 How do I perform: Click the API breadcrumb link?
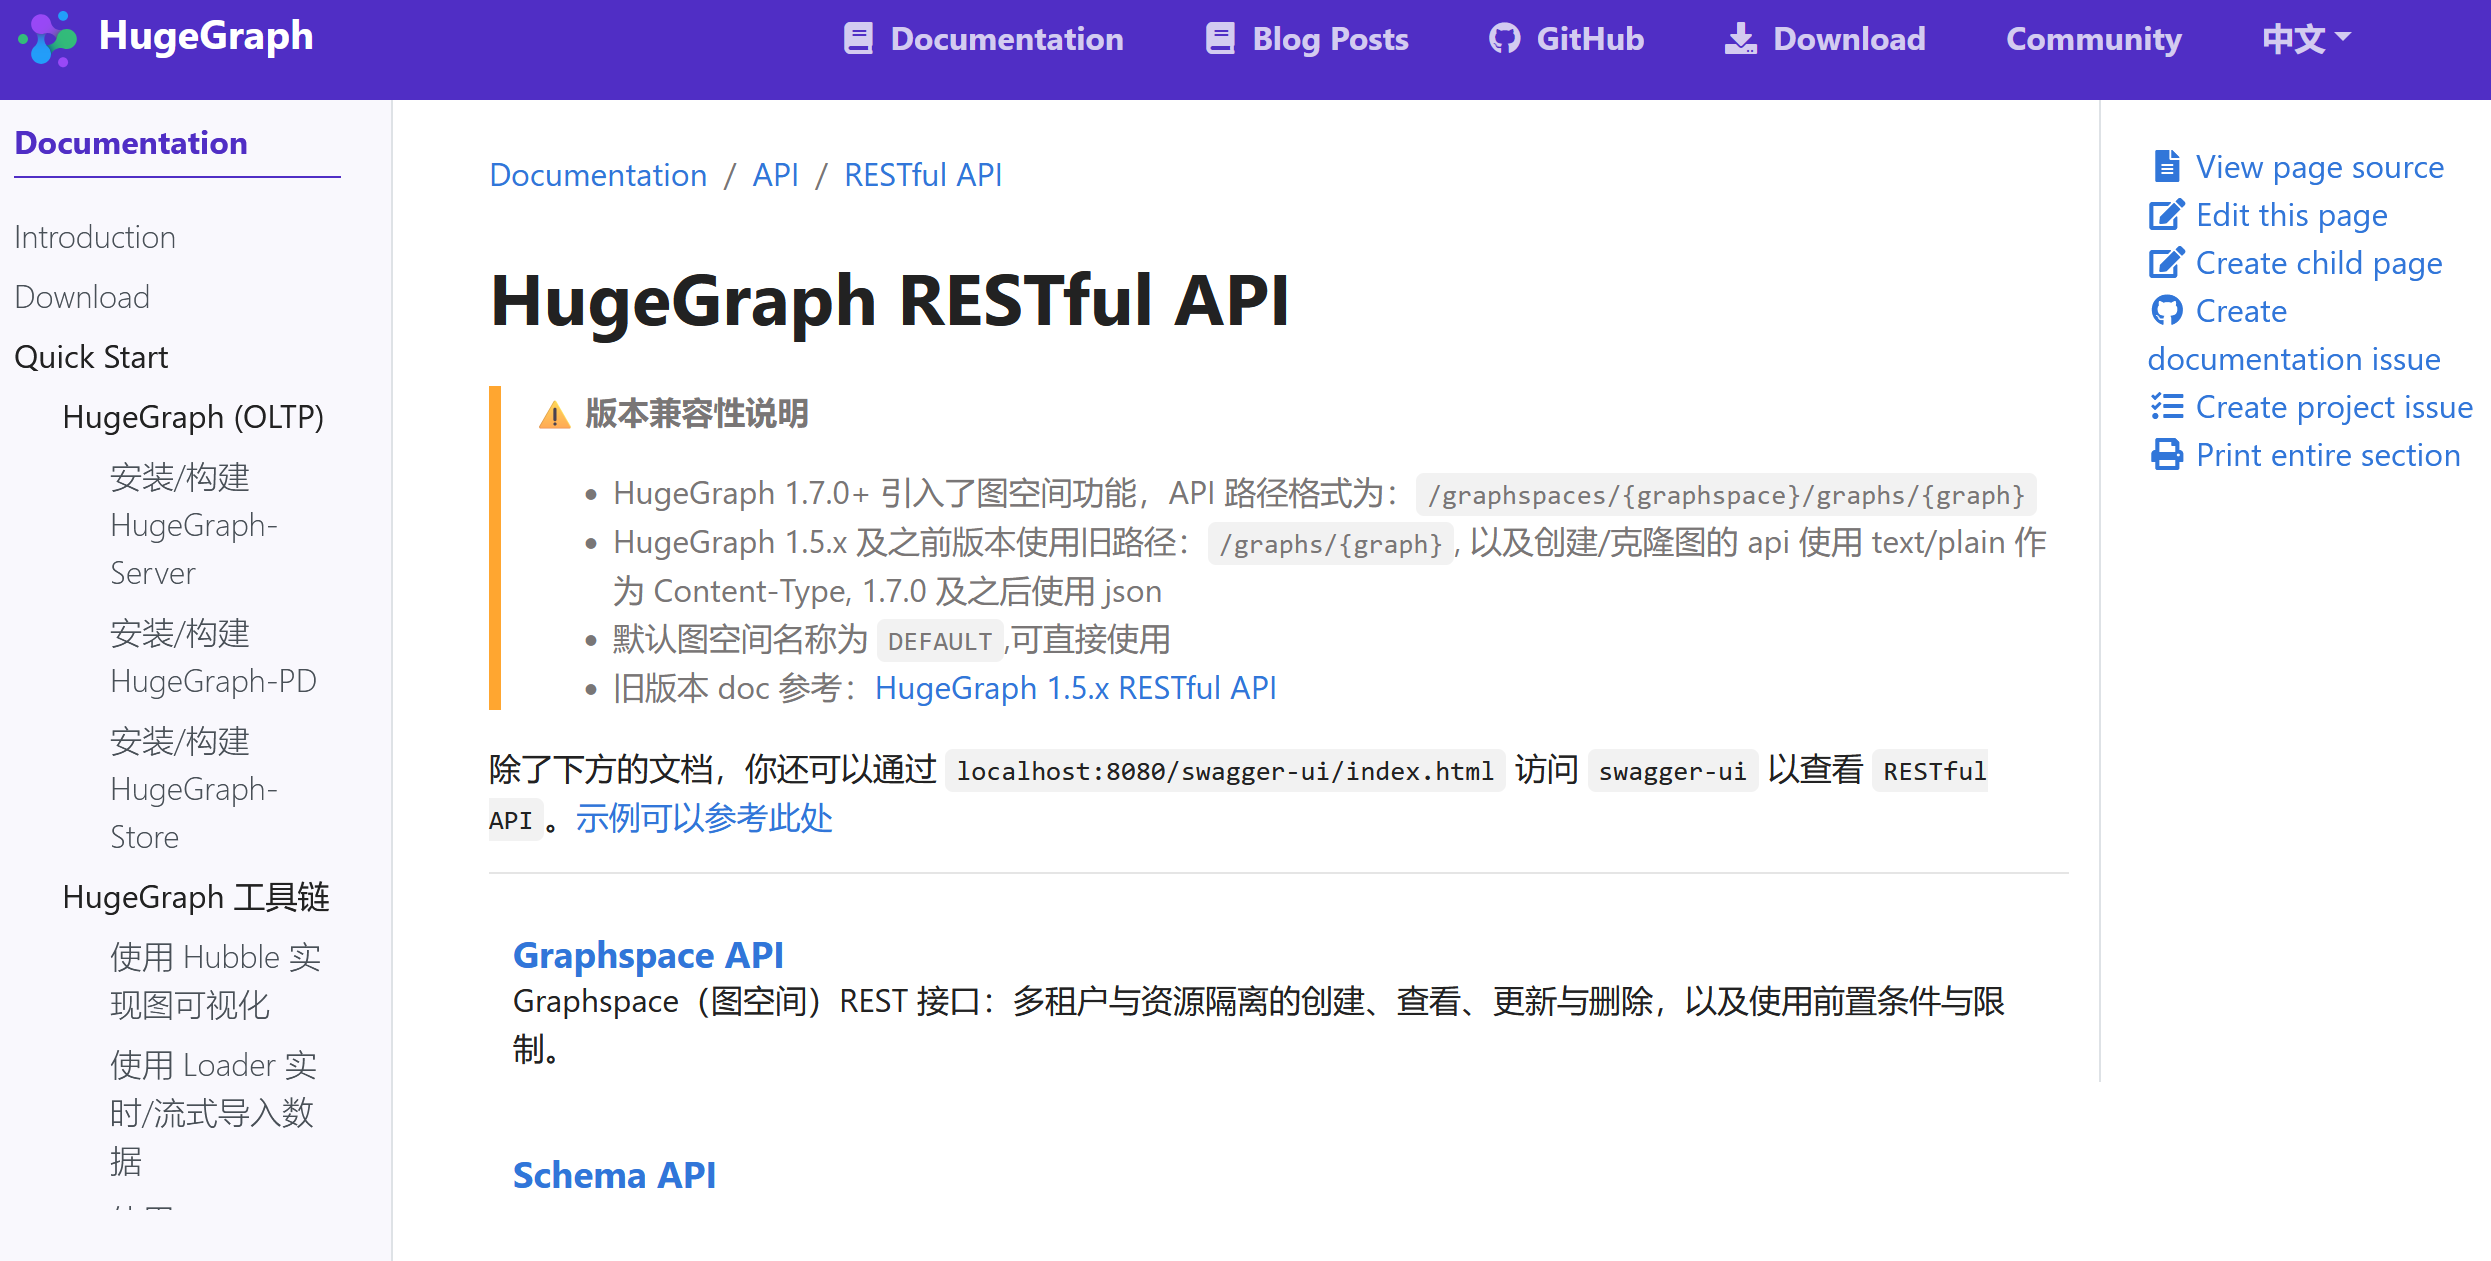pos(775,175)
